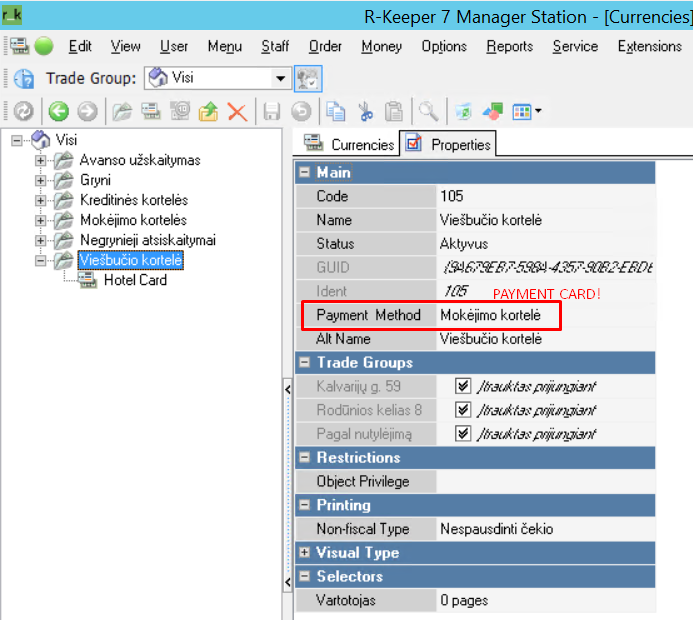The image size is (693, 620).
Task: Click the export-to-spreadsheet icon in toolbar
Action: (x=464, y=111)
